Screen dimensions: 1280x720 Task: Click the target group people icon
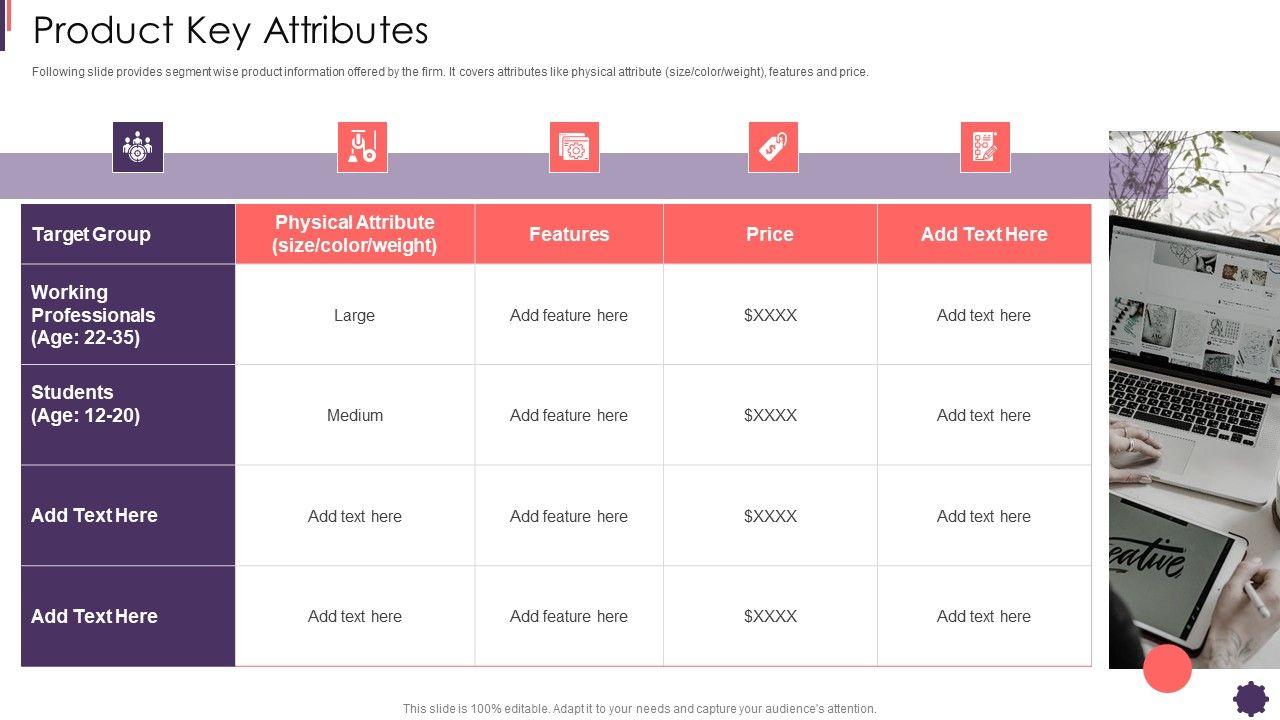[138, 147]
